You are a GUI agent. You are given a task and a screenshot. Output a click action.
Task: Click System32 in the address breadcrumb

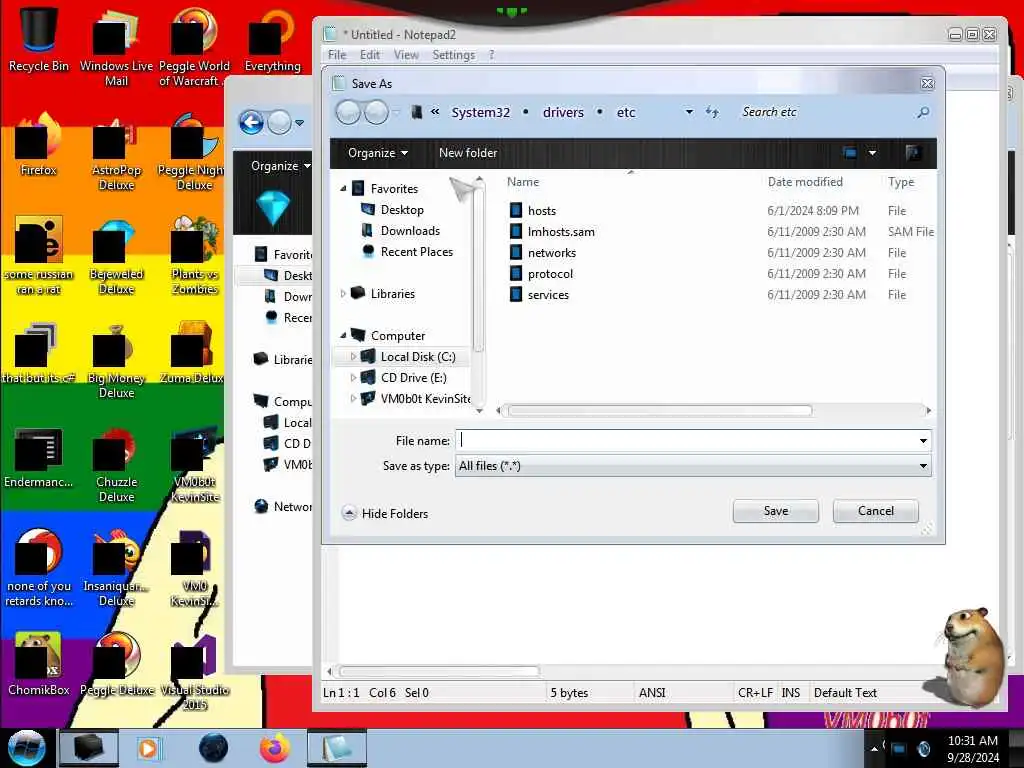(x=481, y=112)
